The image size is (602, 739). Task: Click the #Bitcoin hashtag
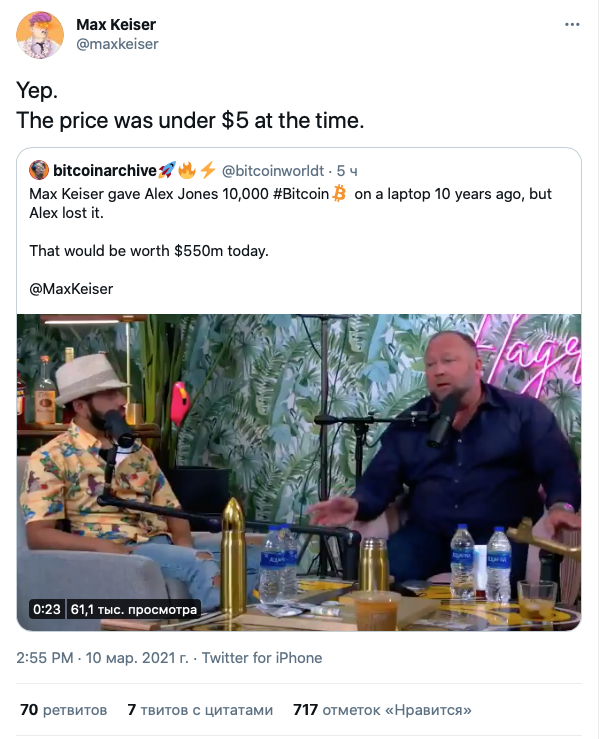[x=294, y=193]
